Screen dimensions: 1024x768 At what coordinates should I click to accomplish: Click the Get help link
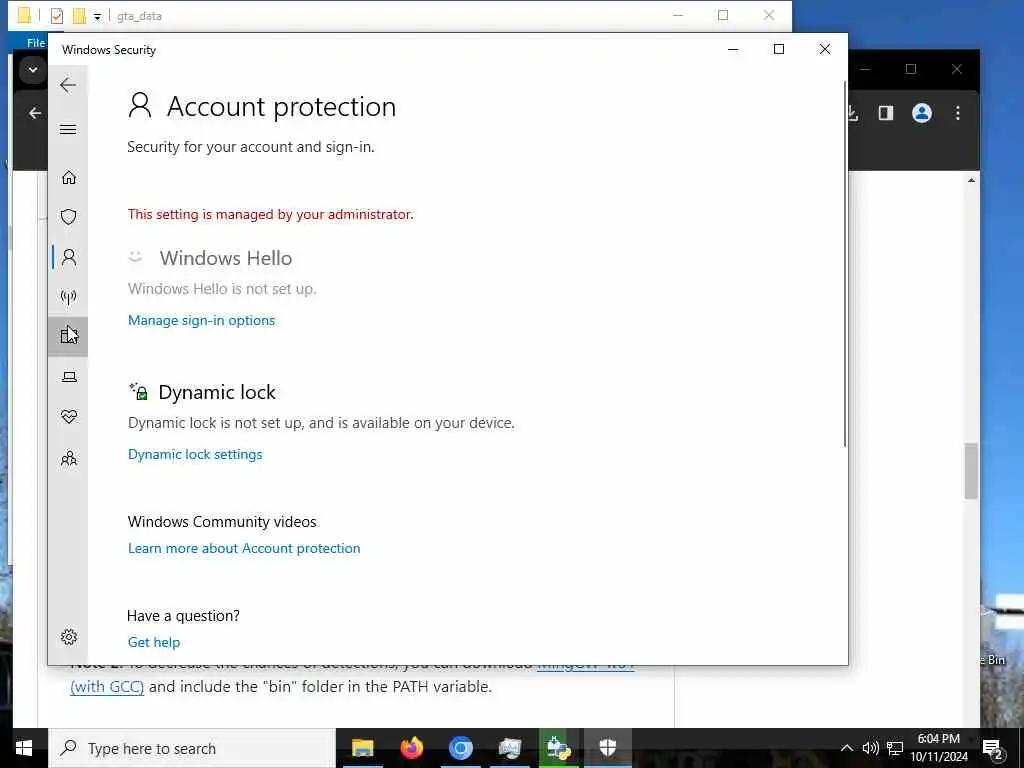153,643
